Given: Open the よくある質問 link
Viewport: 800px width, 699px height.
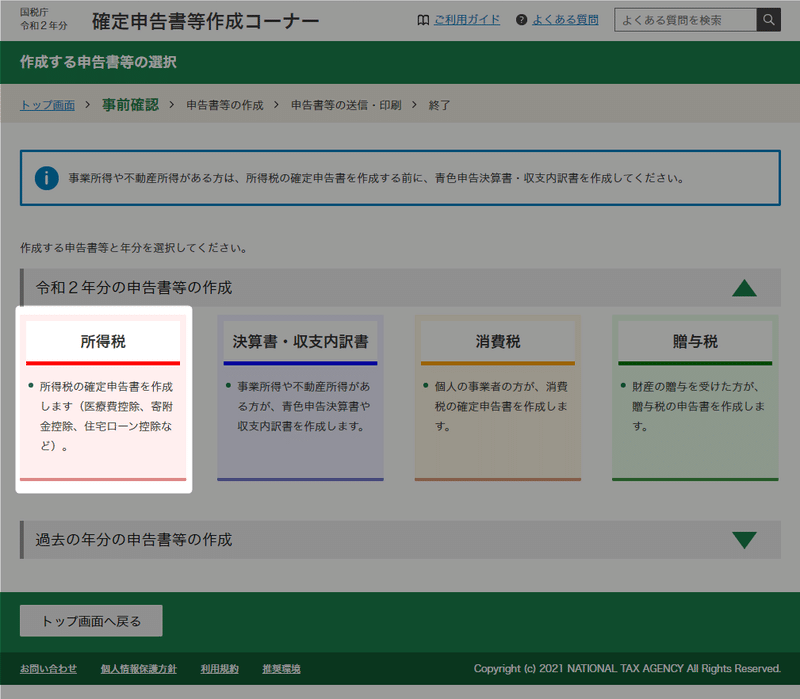Looking at the screenshot, I should pos(565,20).
